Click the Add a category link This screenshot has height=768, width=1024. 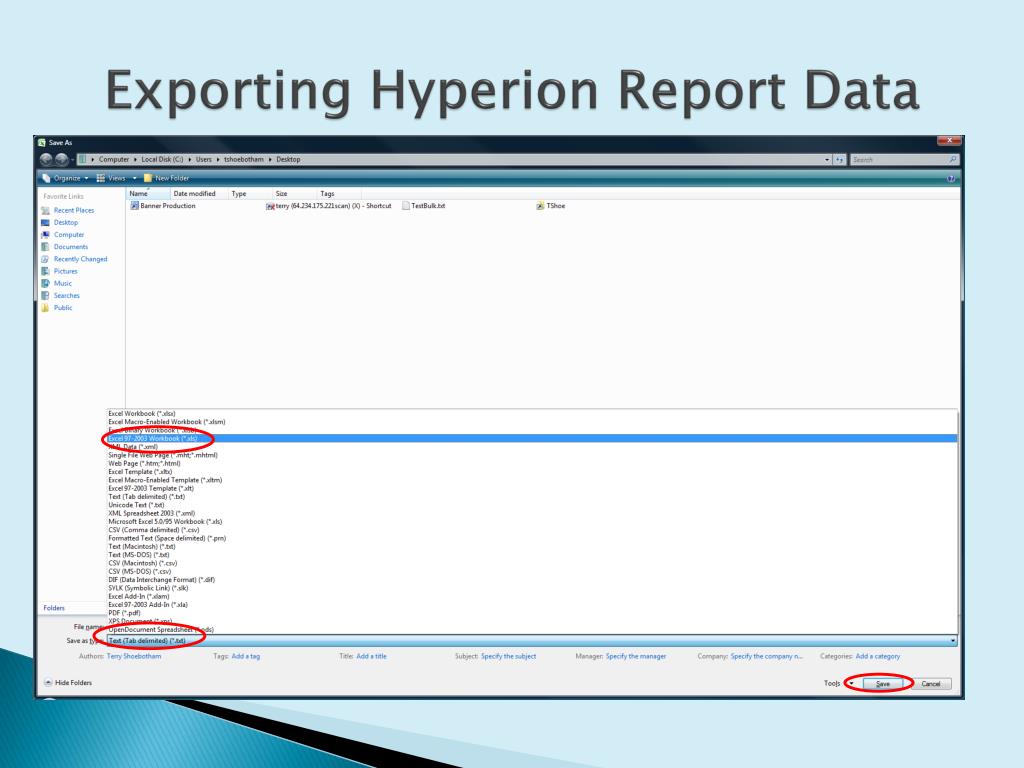tap(878, 656)
